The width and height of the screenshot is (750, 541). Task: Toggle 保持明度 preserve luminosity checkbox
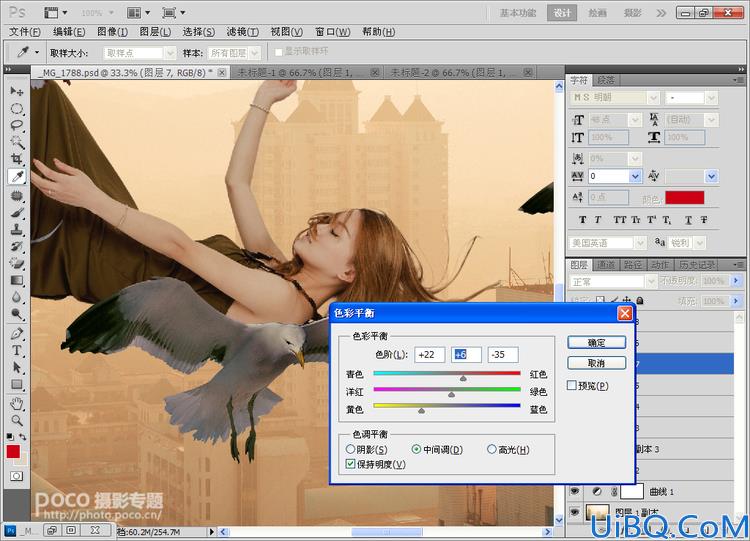tap(350, 464)
